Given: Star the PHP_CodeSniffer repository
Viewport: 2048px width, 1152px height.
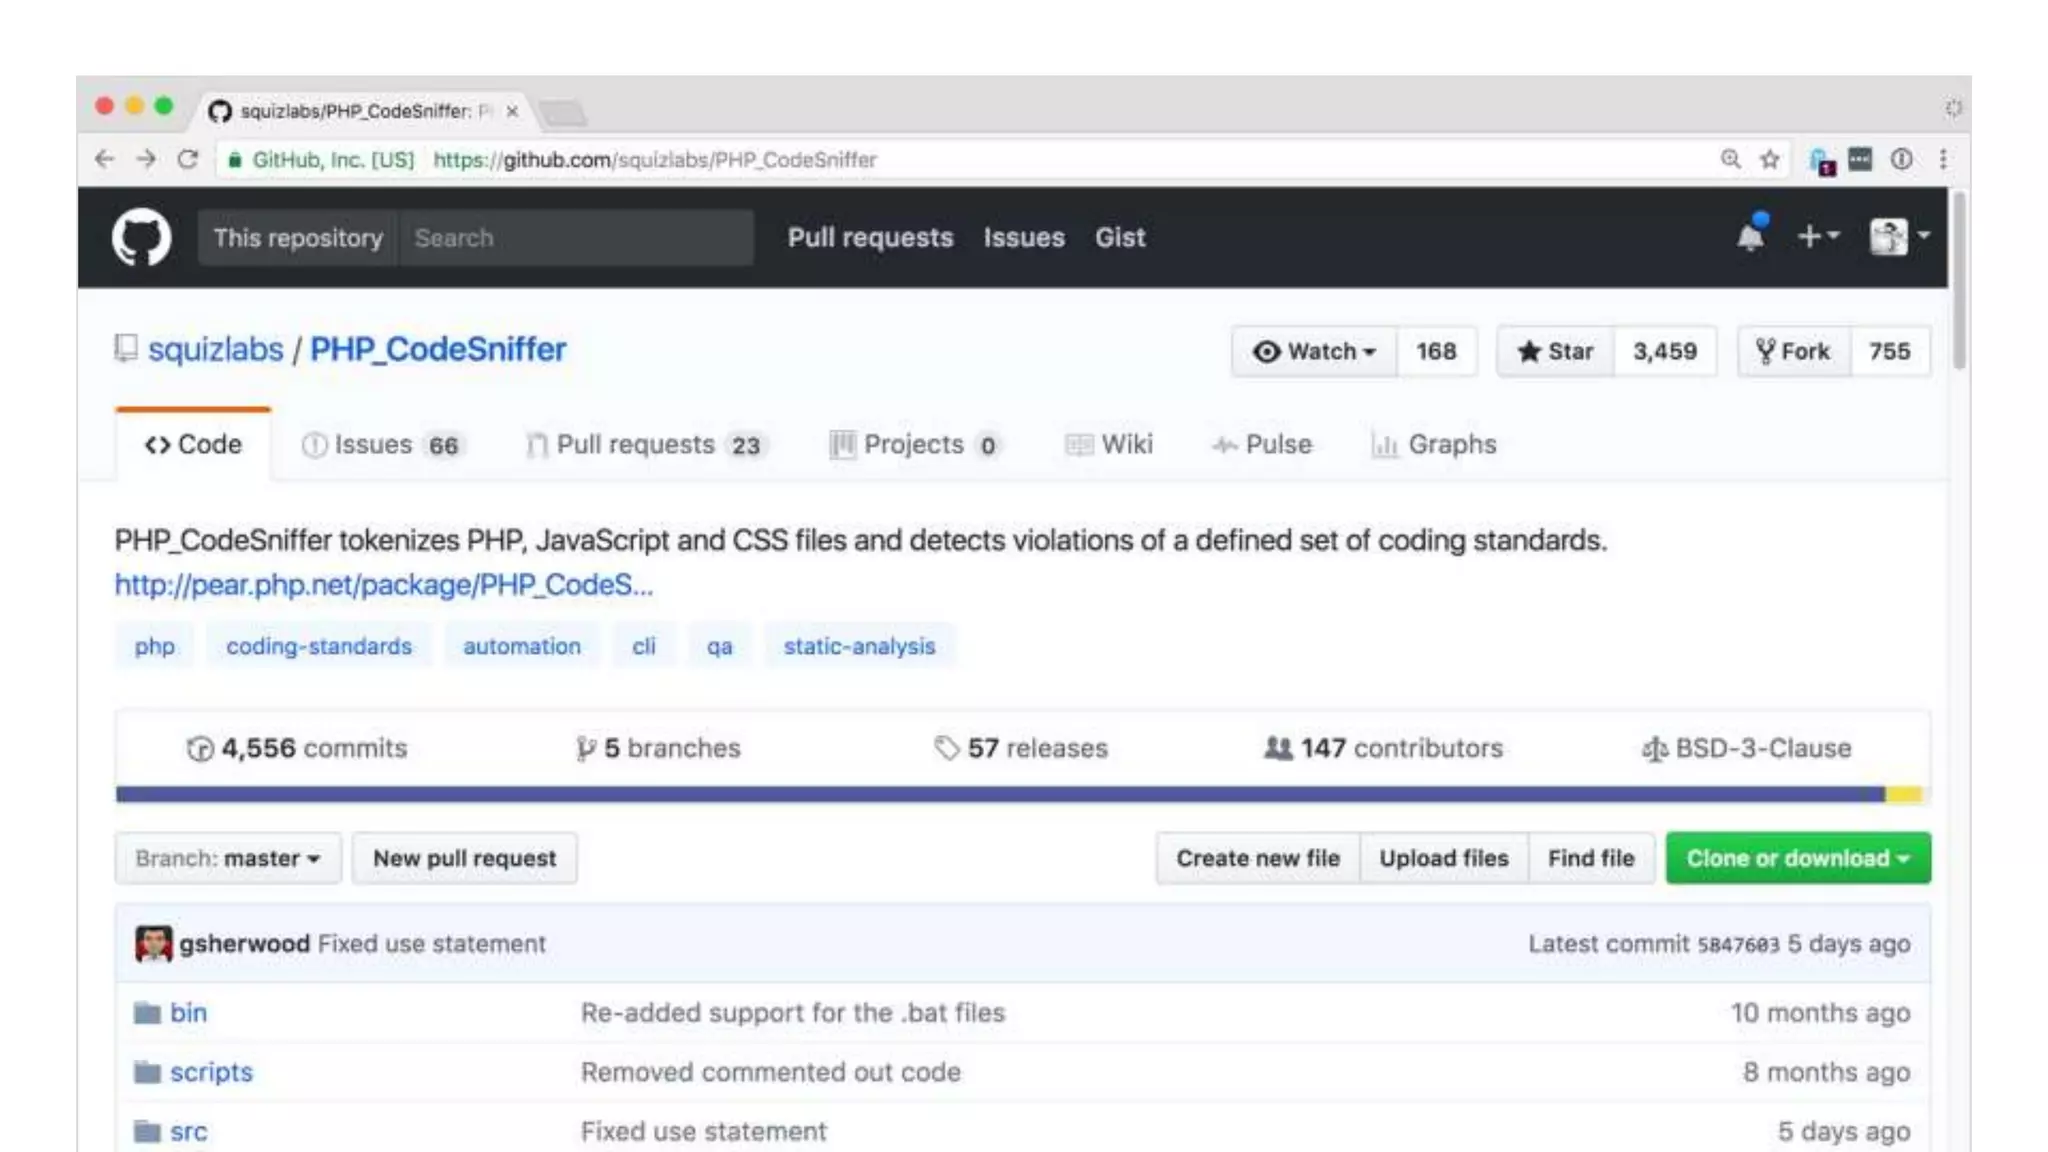Looking at the screenshot, I should coord(1555,351).
